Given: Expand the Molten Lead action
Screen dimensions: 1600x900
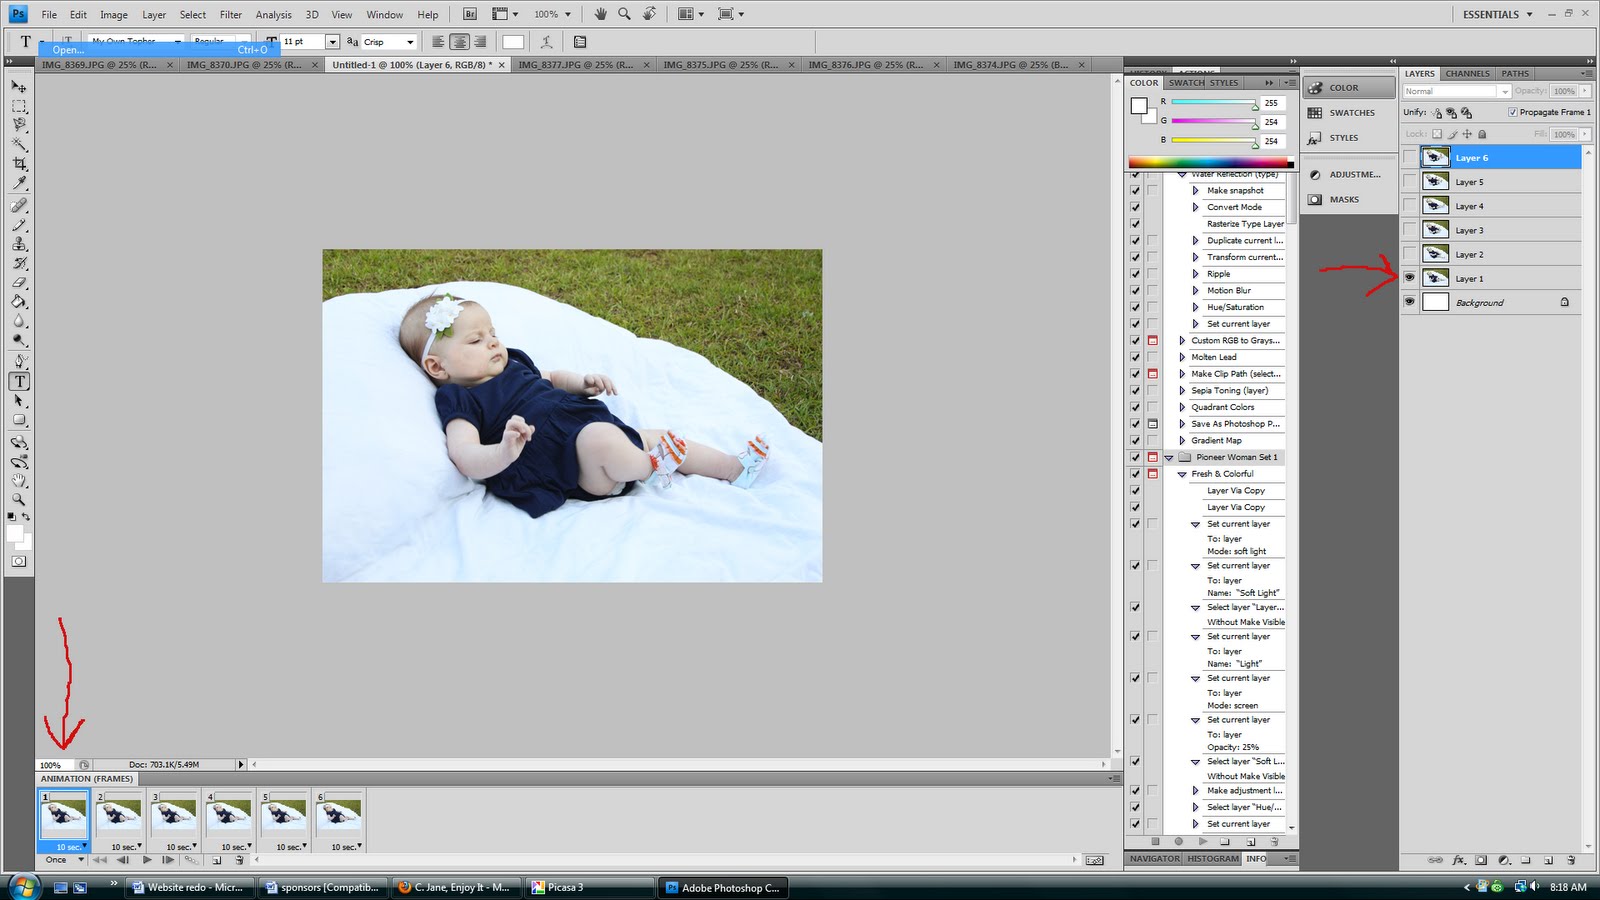Looking at the screenshot, I should click(x=1182, y=357).
